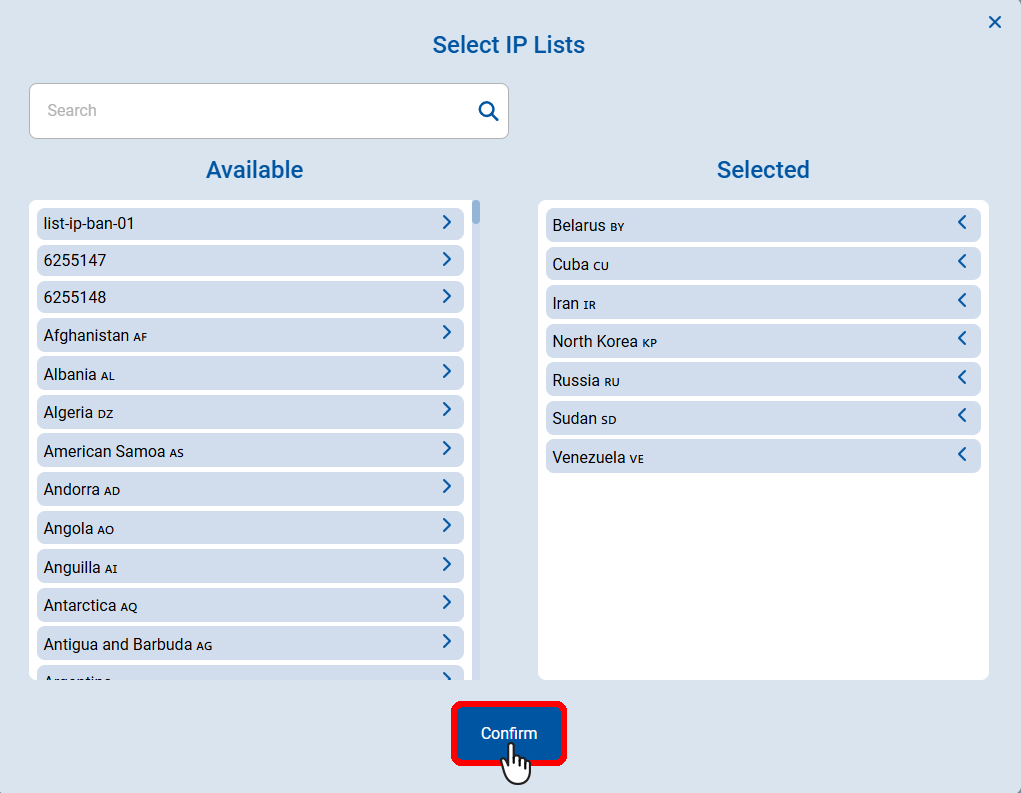Remove North Korea using left chevron

pos(962,338)
